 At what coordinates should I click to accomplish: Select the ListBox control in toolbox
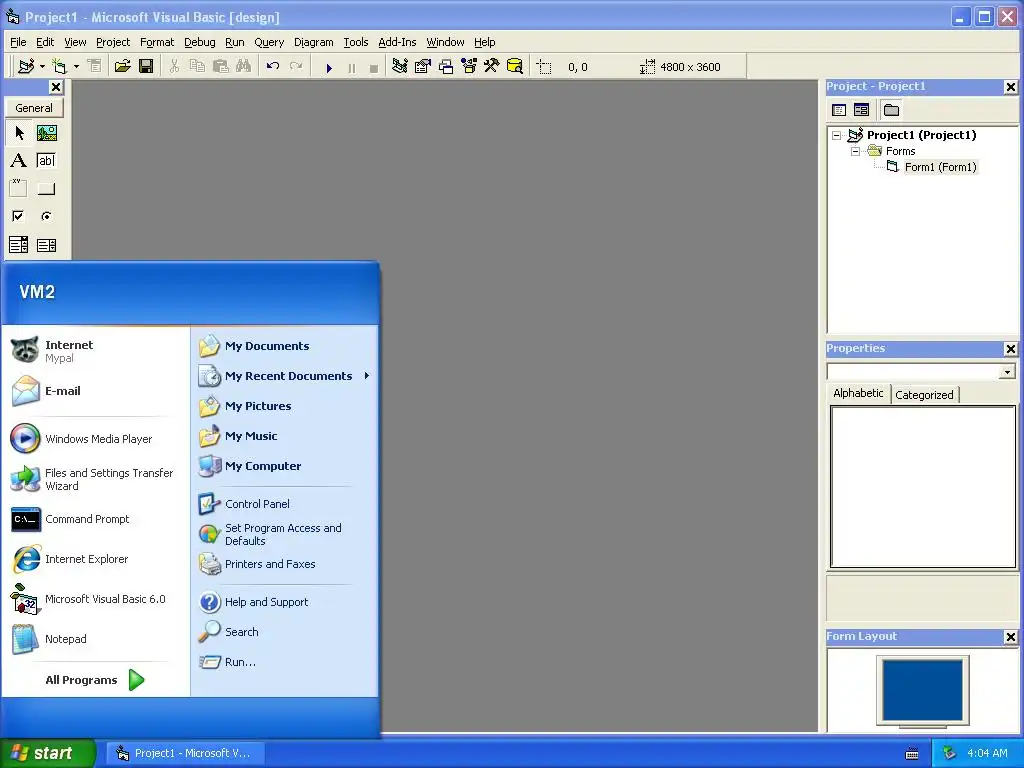coord(46,245)
